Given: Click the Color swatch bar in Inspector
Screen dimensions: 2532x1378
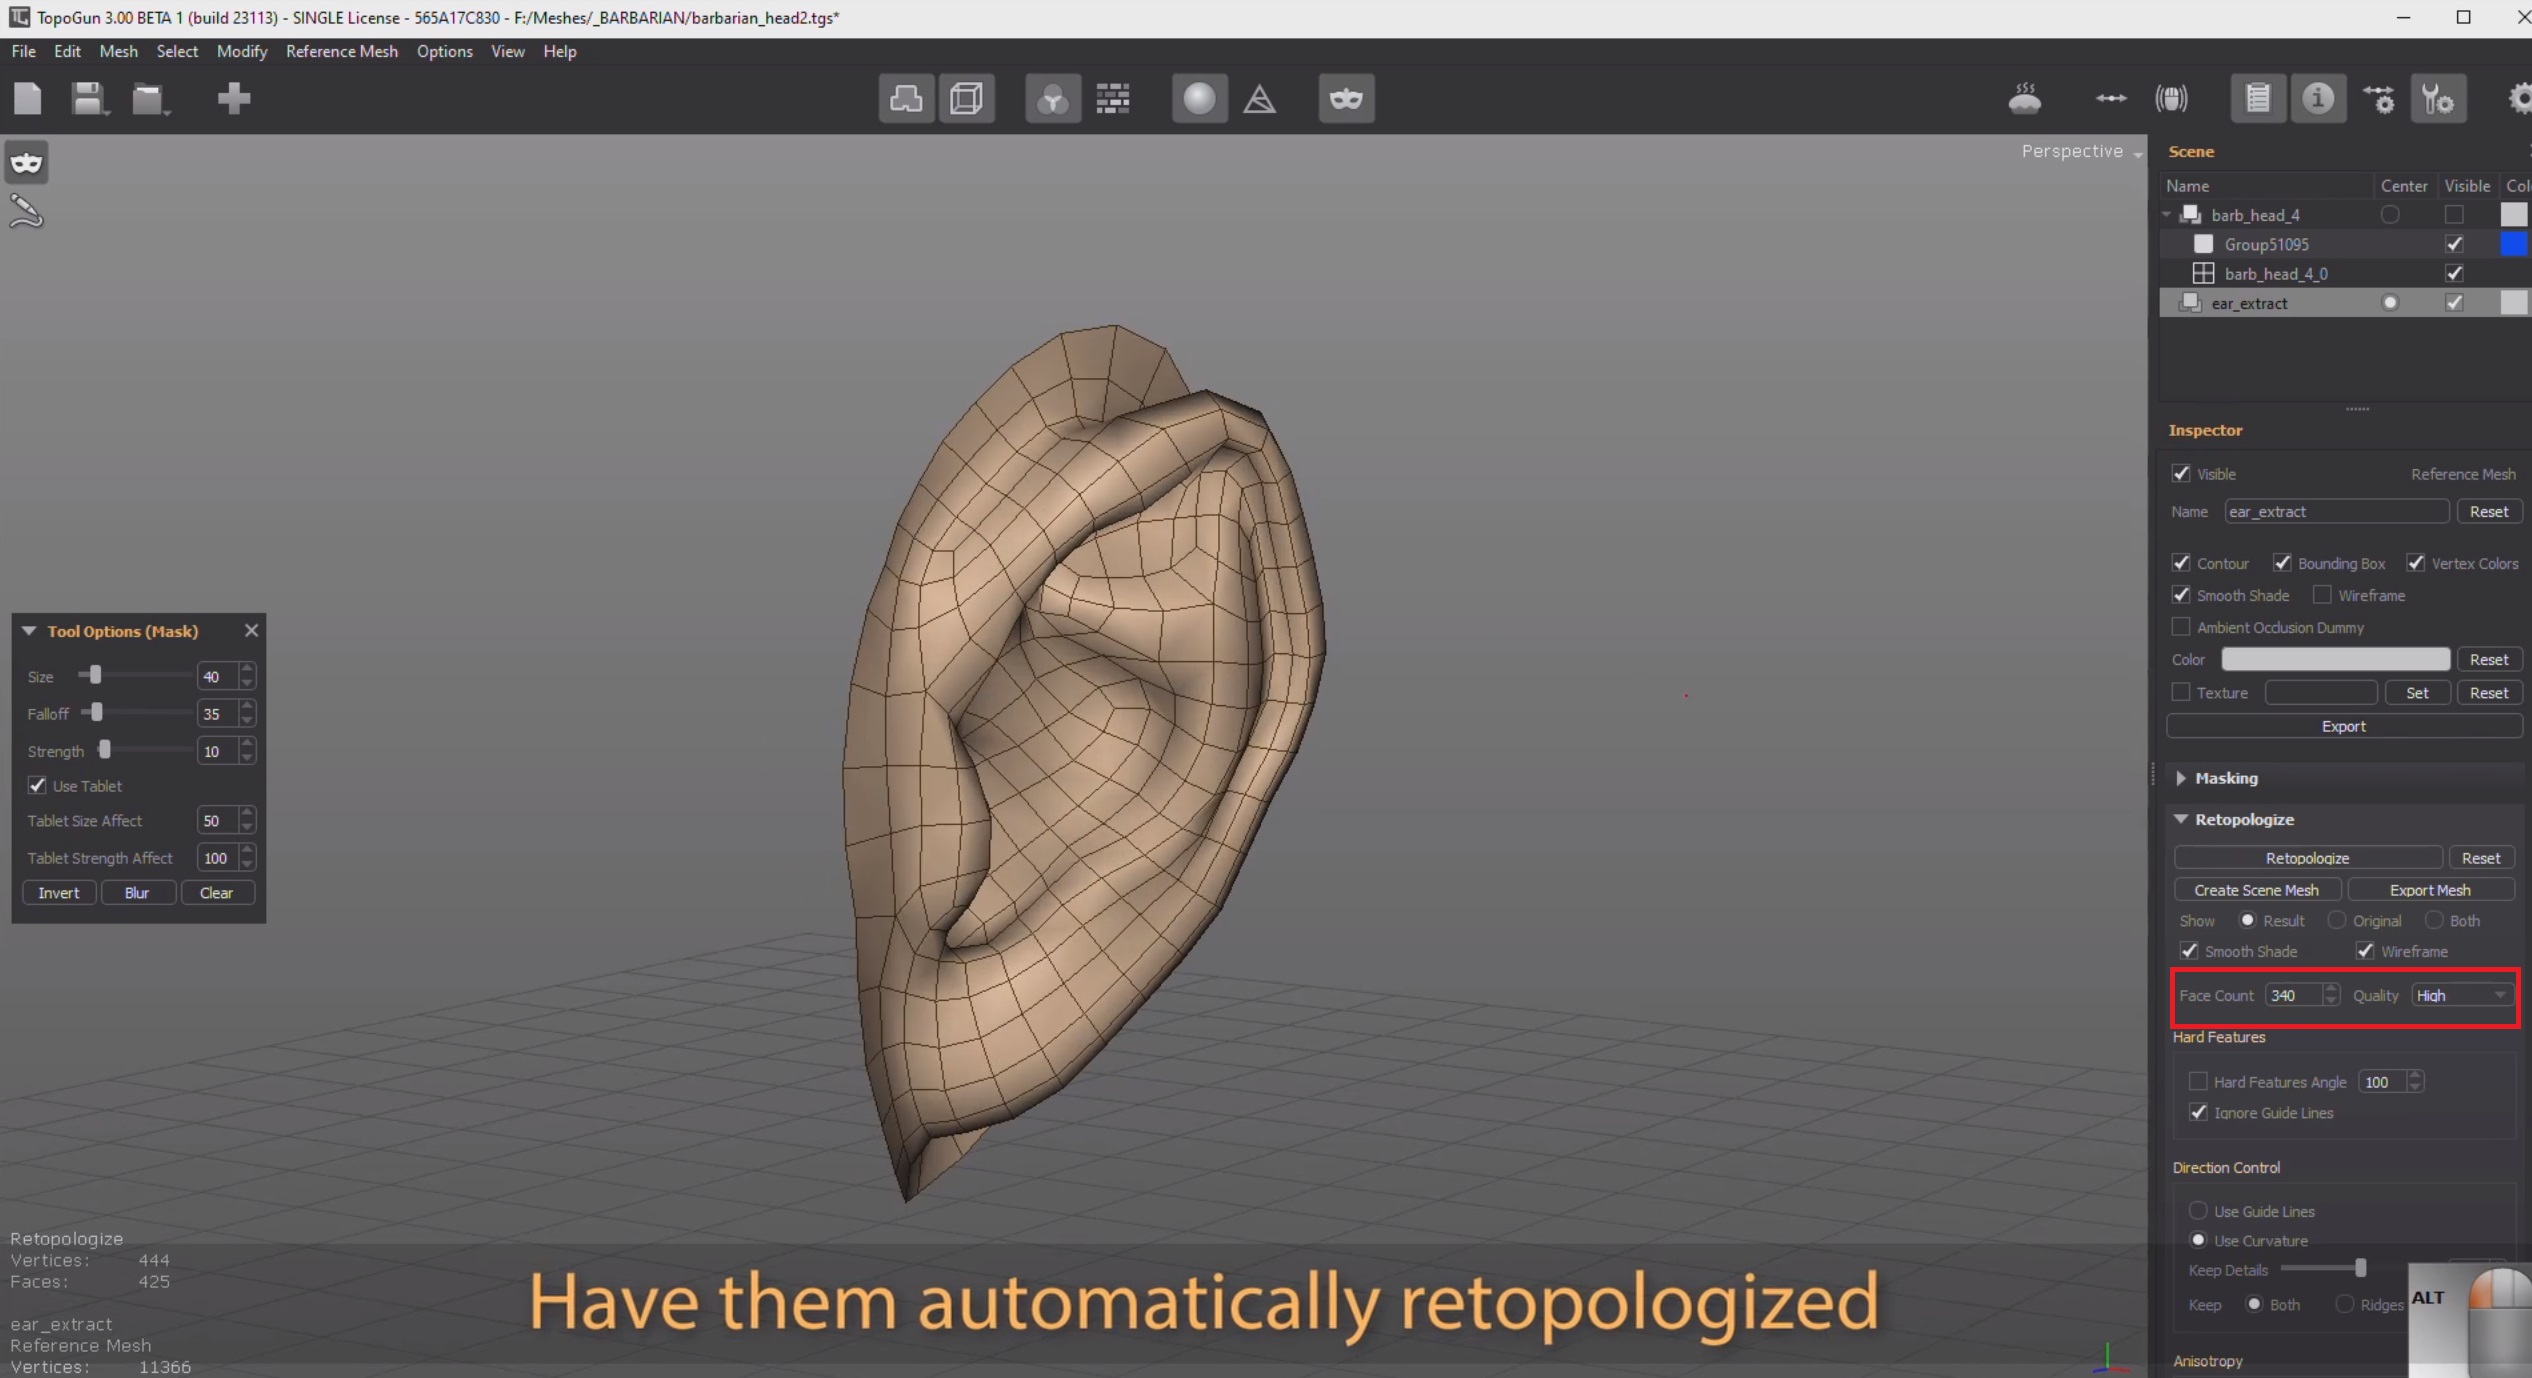Looking at the screenshot, I should point(2335,659).
